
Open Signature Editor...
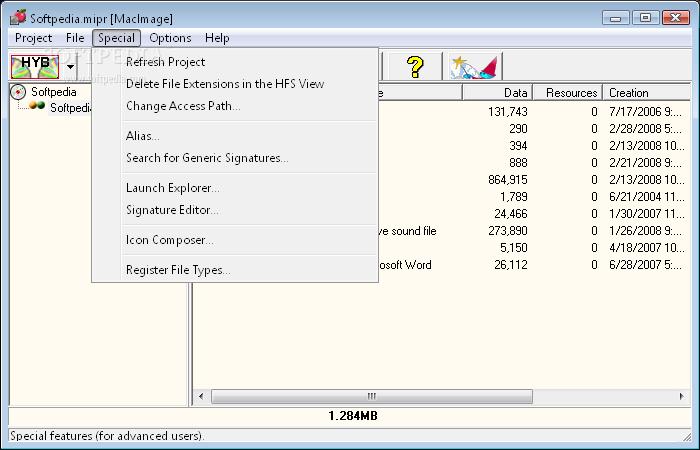pos(235,210)
